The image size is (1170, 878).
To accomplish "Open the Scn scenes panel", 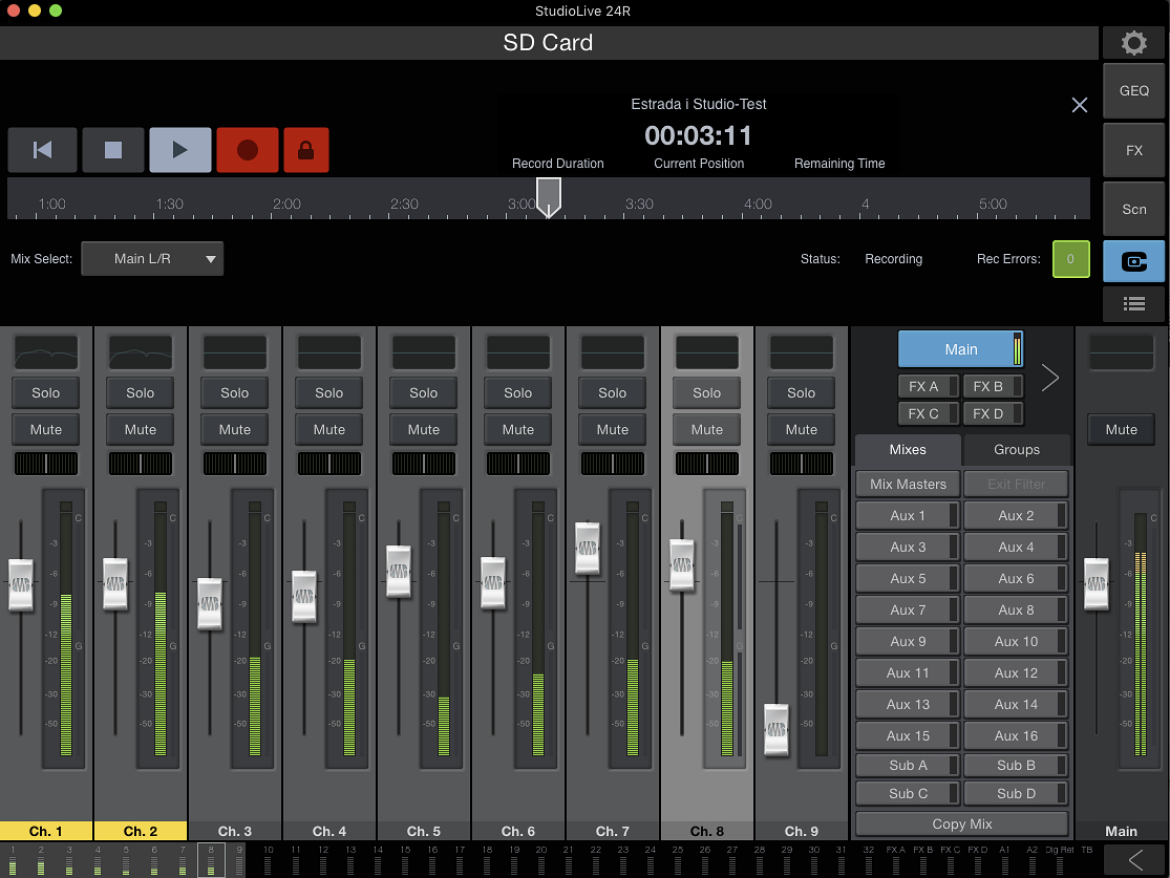I will (x=1133, y=209).
